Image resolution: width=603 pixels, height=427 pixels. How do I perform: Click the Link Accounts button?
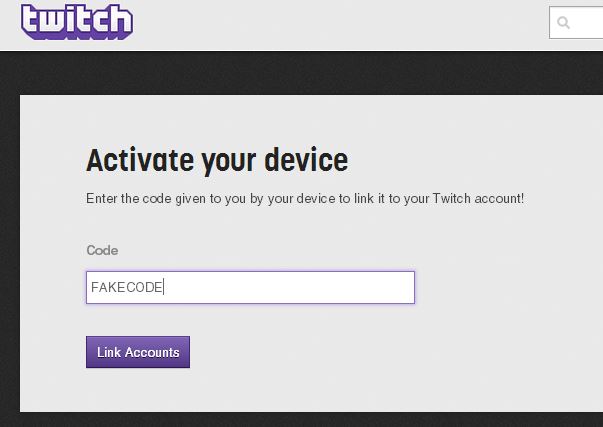click(x=138, y=352)
